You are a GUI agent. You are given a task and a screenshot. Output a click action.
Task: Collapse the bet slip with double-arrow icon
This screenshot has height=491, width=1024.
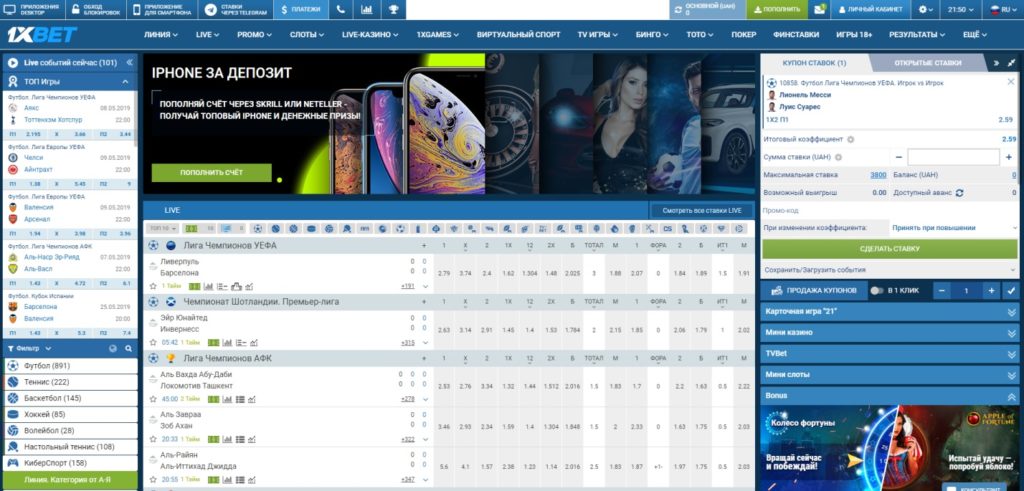997,63
